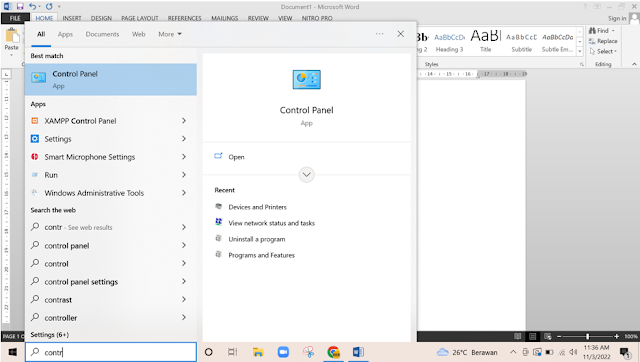Open the notification center icon
The height and width of the screenshot is (362, 640).
[624, 352]
